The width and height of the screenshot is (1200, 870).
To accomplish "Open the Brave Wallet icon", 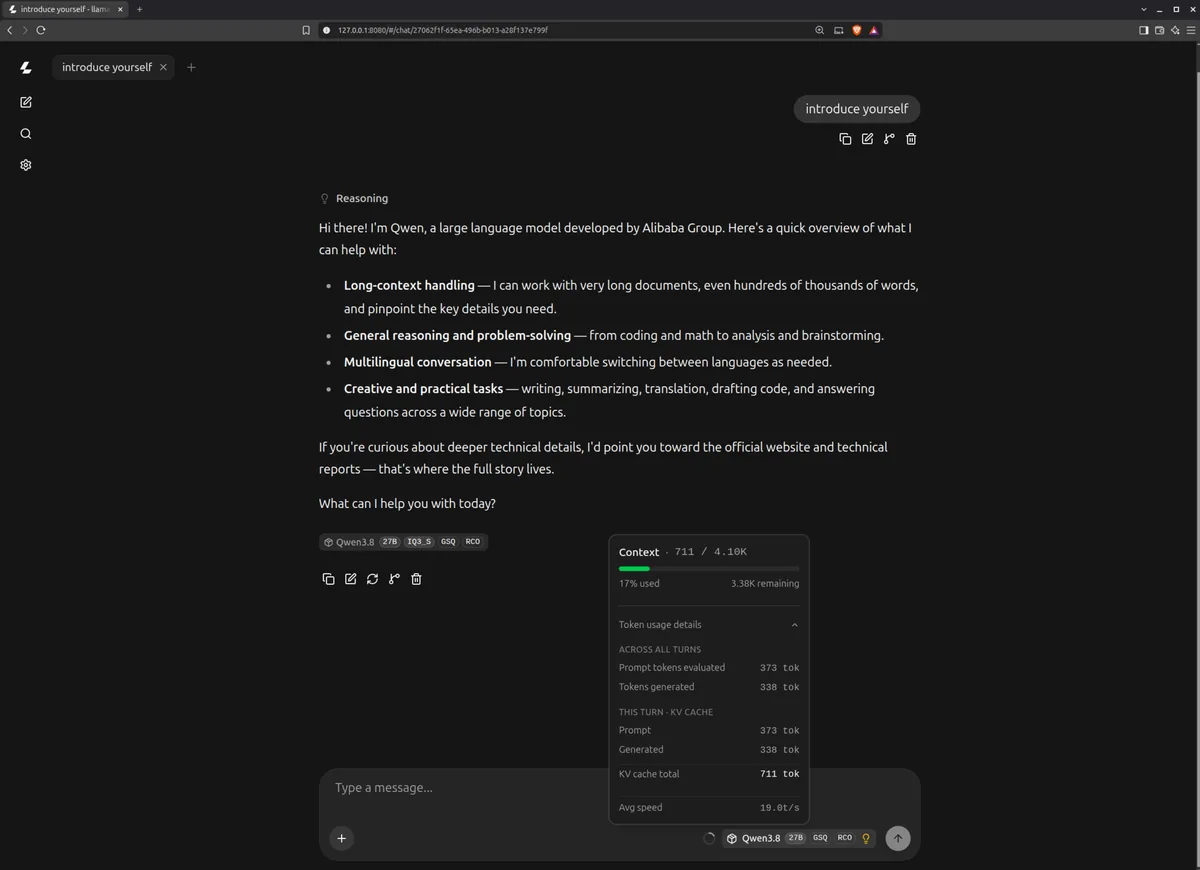I will [x=1160, y=30].
